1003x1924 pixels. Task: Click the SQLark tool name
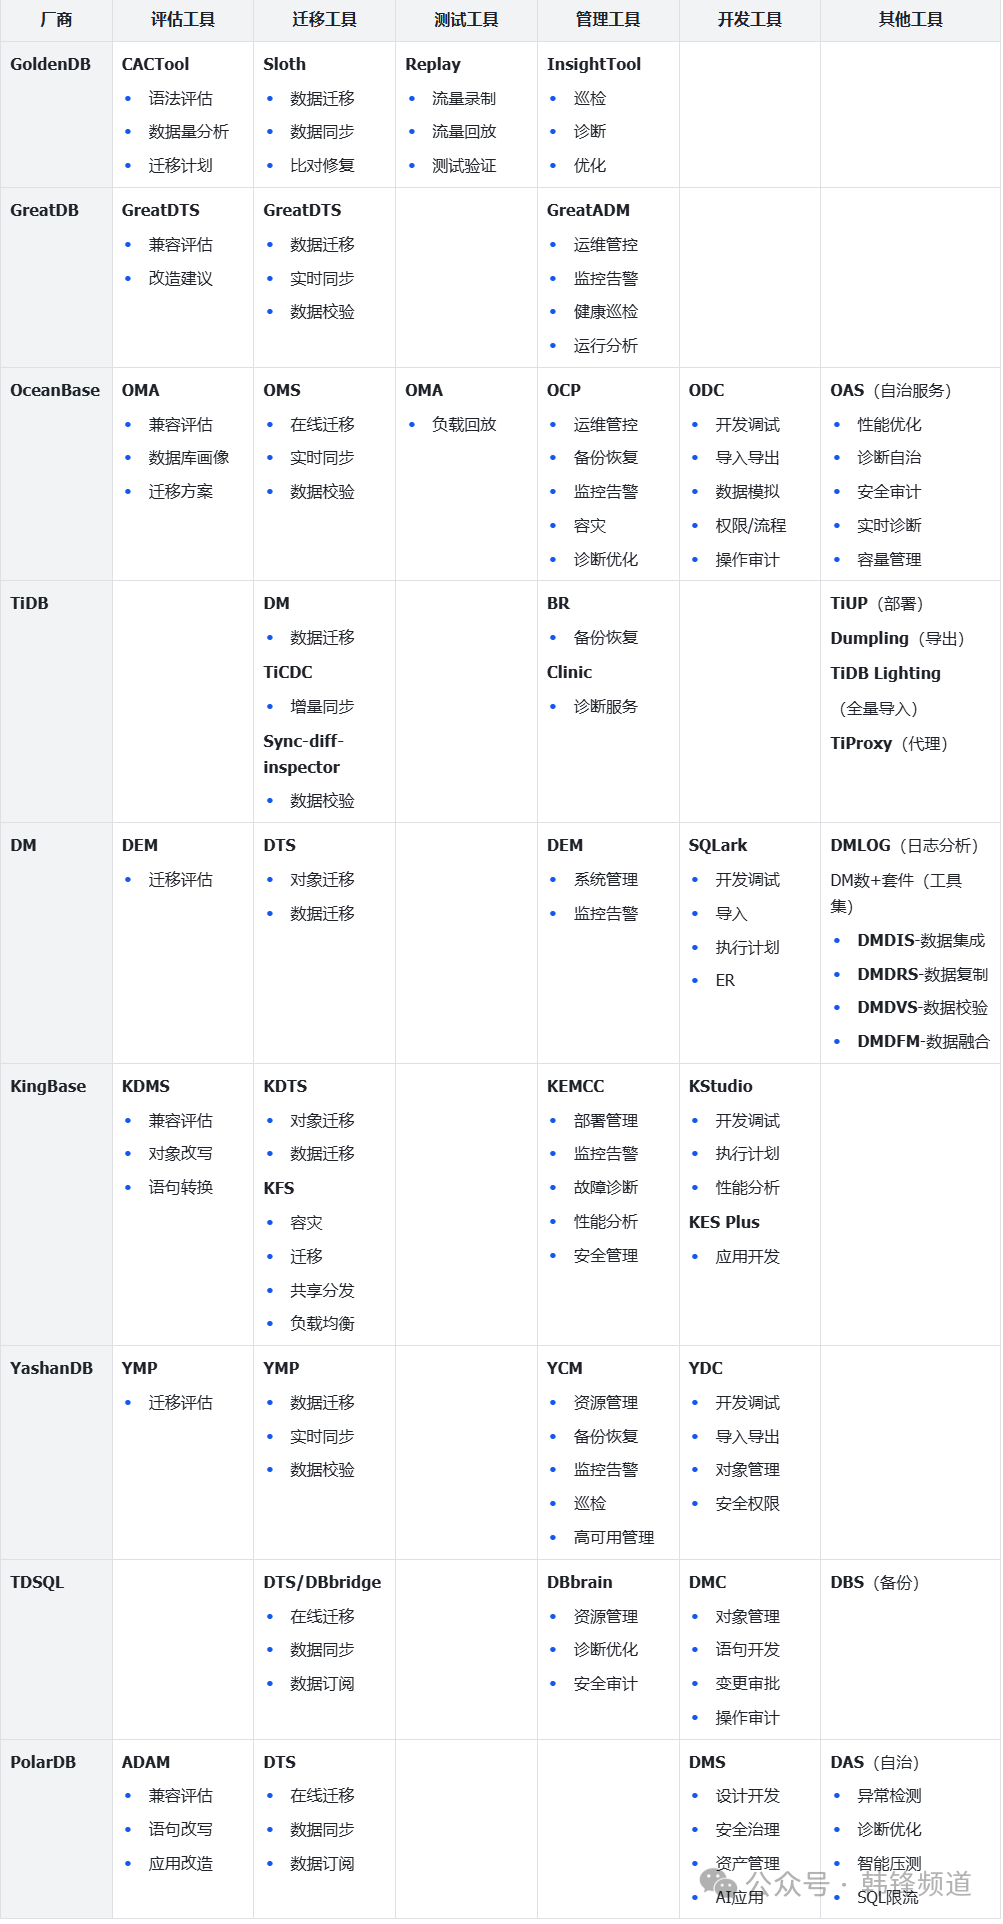718,845
